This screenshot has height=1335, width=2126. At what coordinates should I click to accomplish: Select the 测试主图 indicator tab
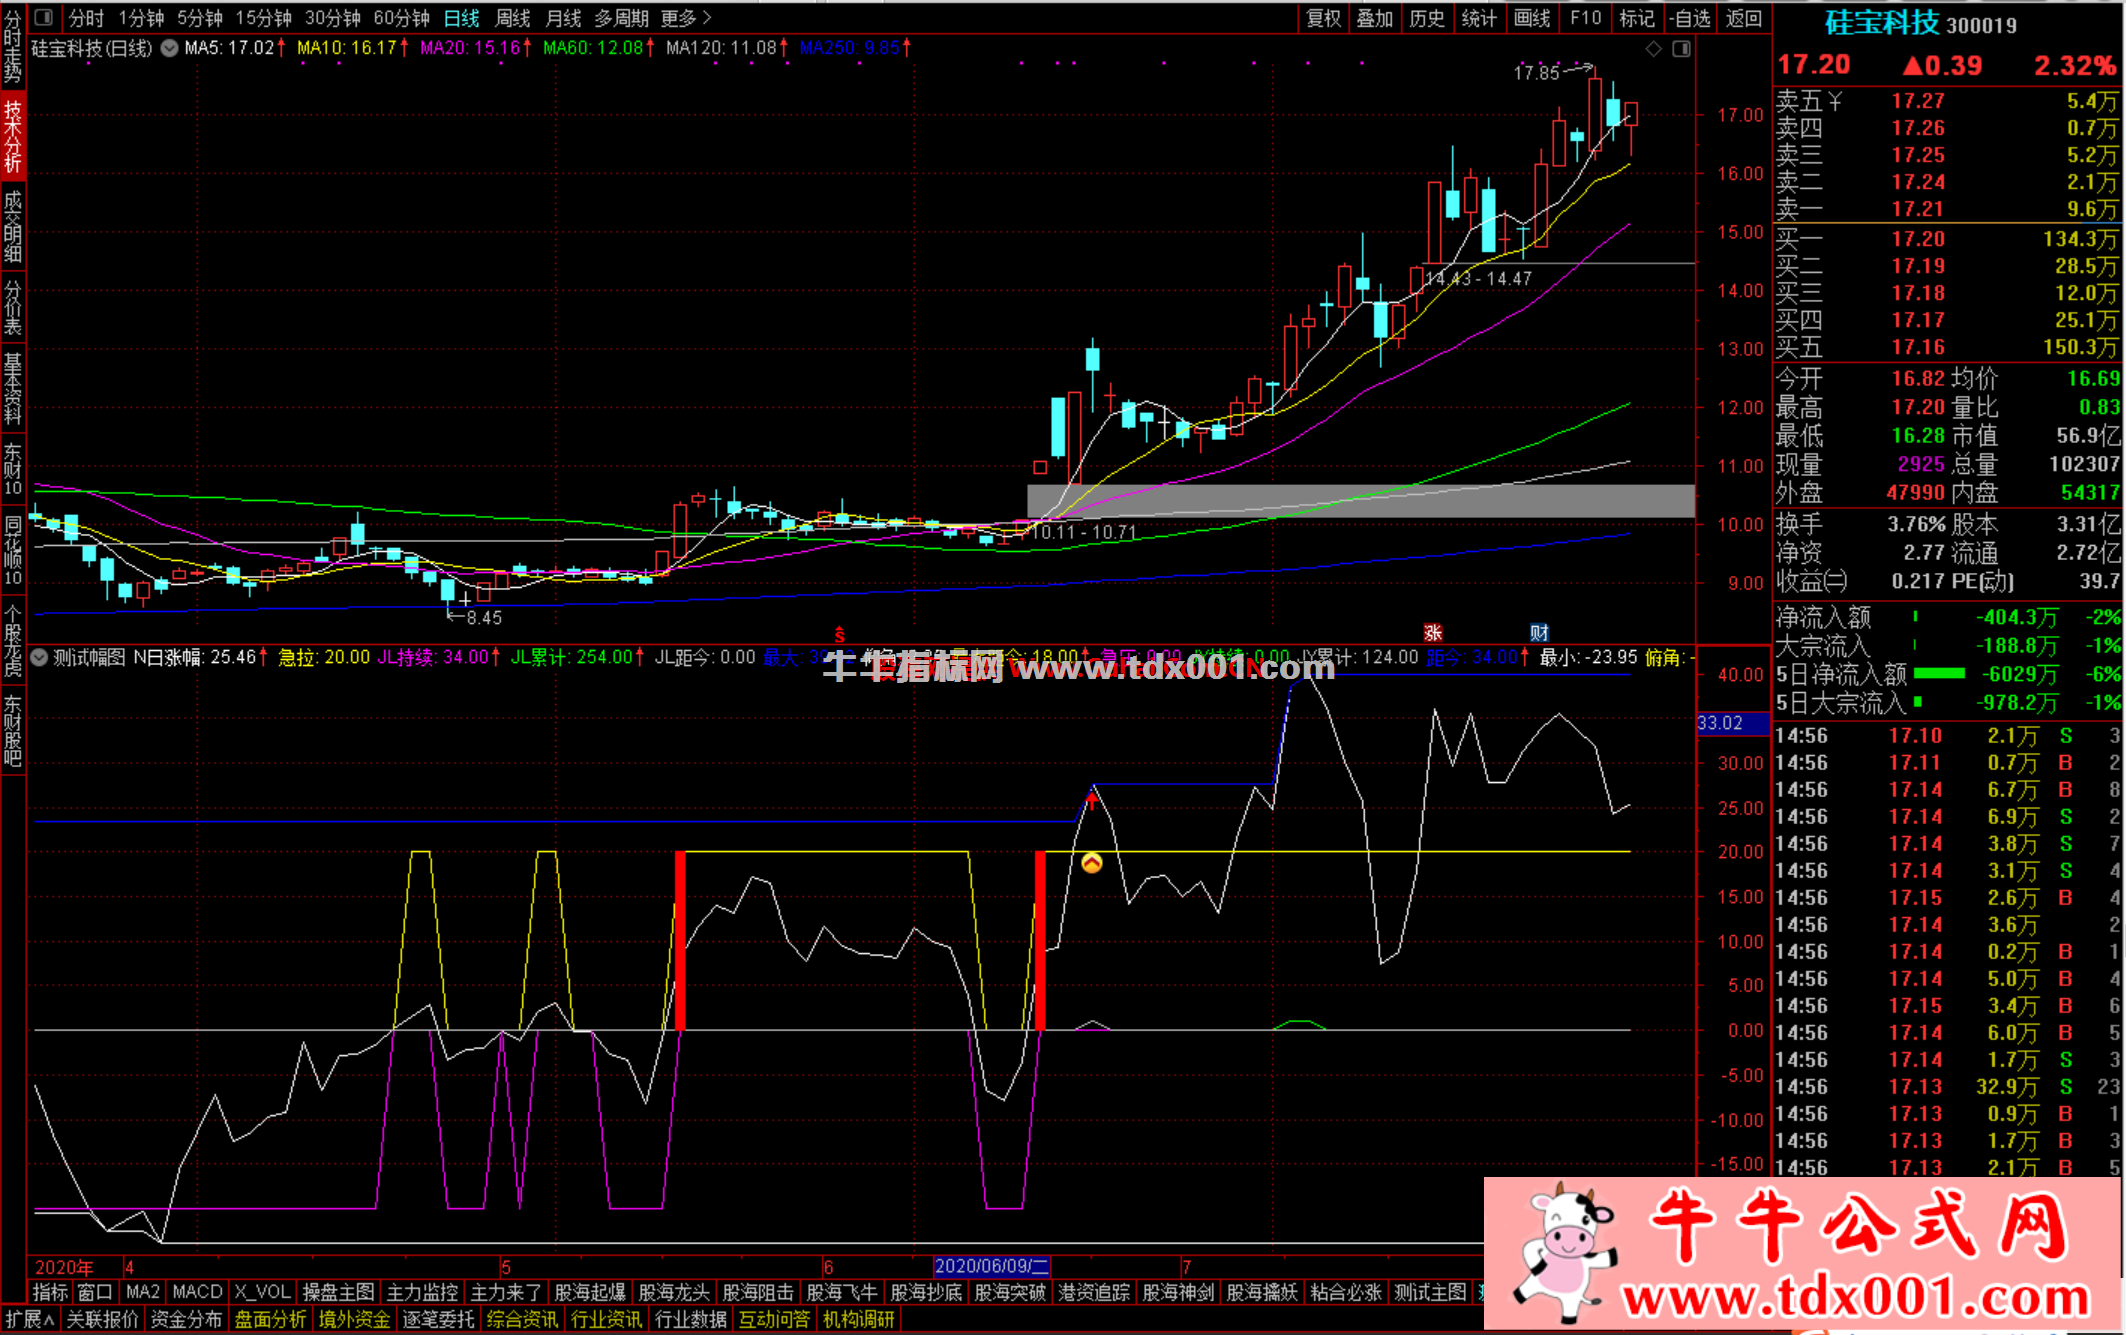(x=1430, y=1292)
